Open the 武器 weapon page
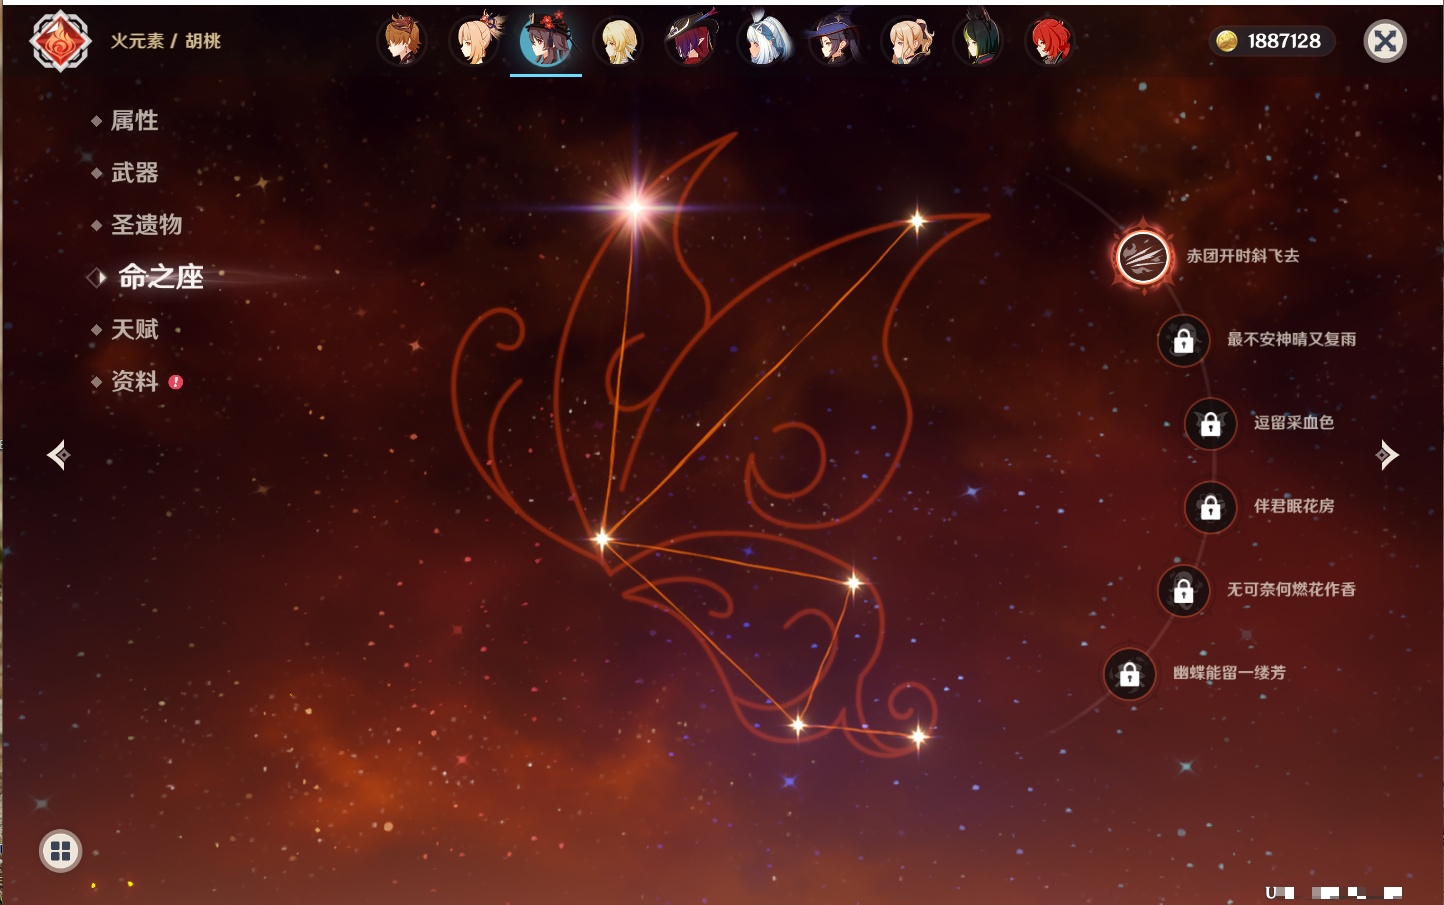1444x905 pixels. (134, 173)
